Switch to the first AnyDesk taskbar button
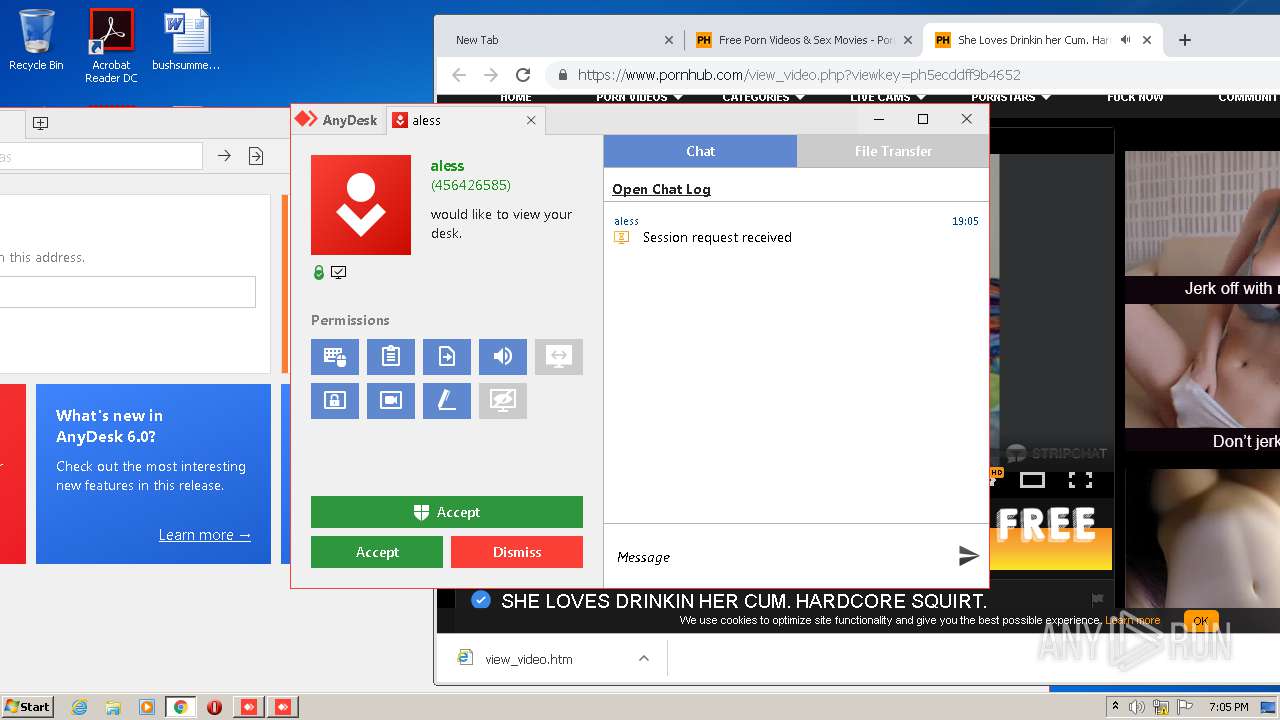The image size is (1280, 720). [249, 707]
